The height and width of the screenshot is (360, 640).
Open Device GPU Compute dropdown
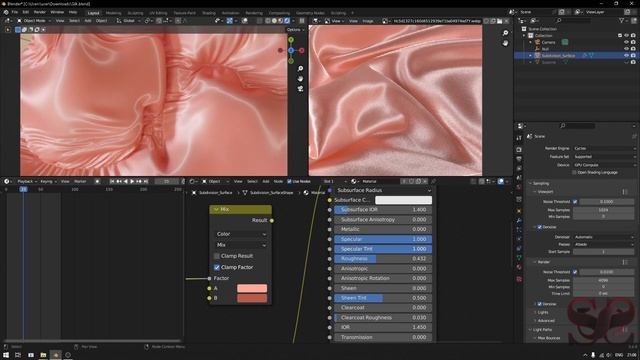[604, 165]
